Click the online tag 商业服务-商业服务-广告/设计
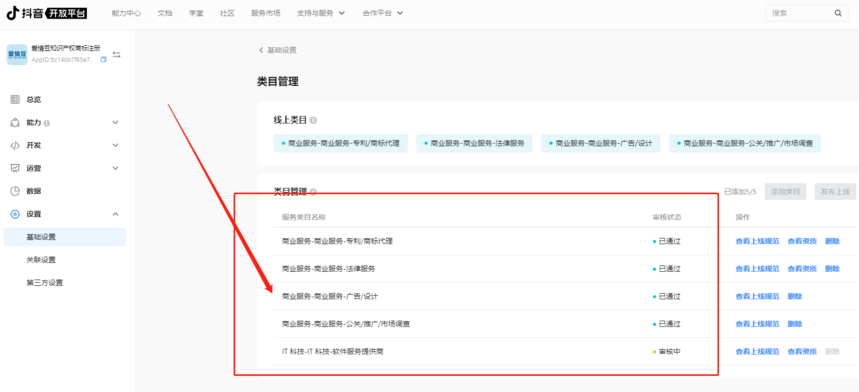 pos(601,143)
